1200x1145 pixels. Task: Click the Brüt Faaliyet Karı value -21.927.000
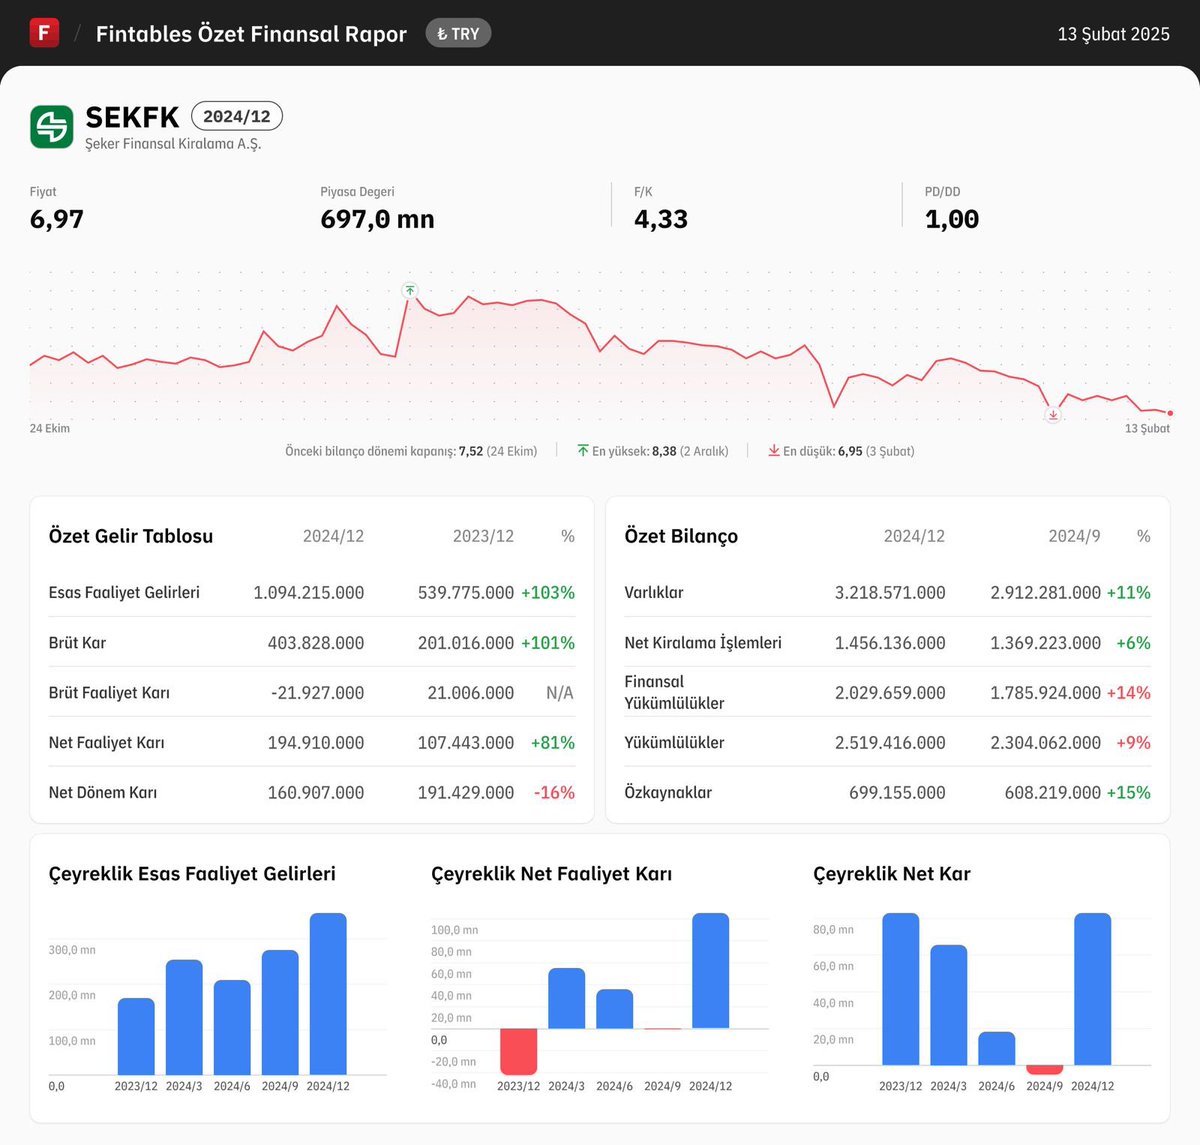click(317, 692)
